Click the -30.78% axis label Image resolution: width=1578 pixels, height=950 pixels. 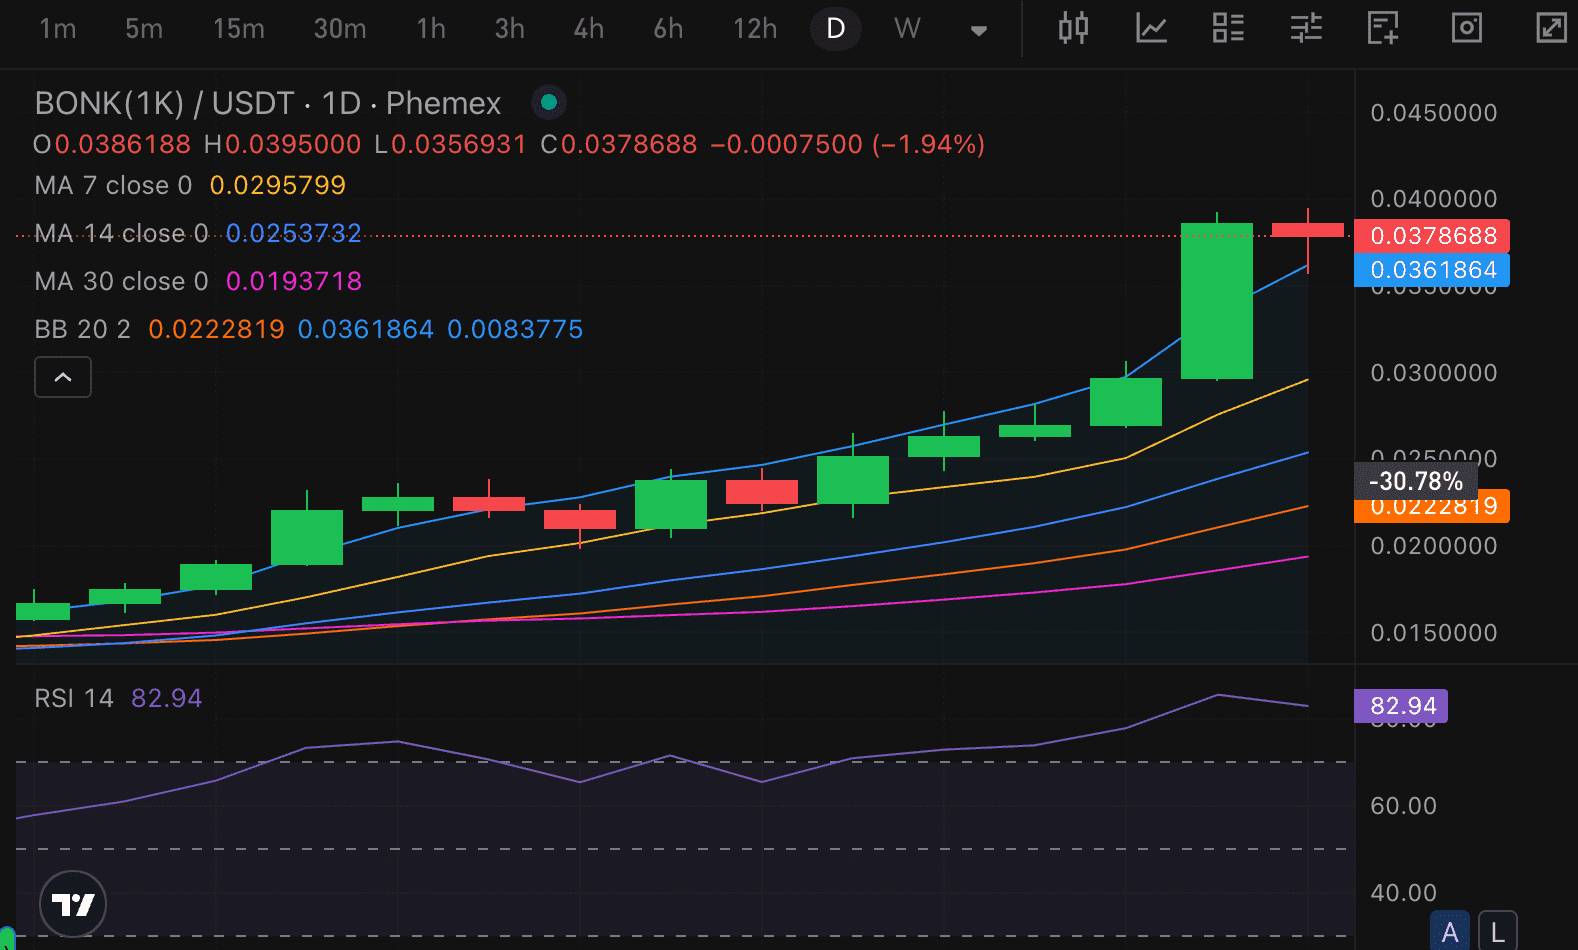click(x=1416, y=481)
